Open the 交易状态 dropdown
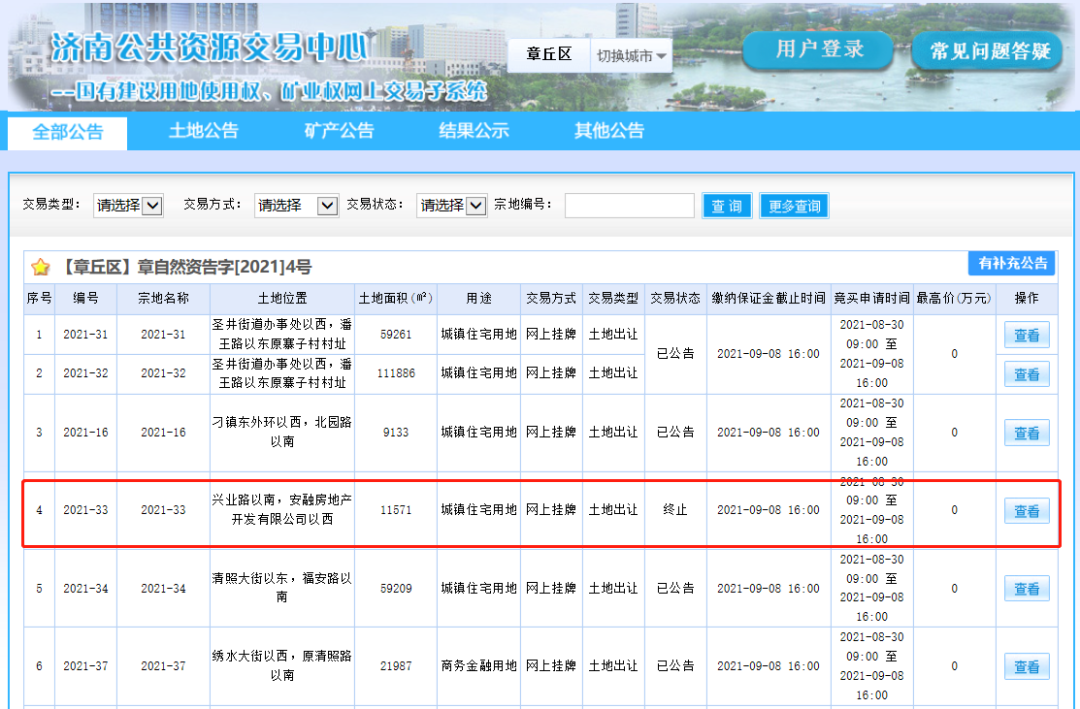The height and width of the screenshot is (709, 1080). [x=452, y=205]
